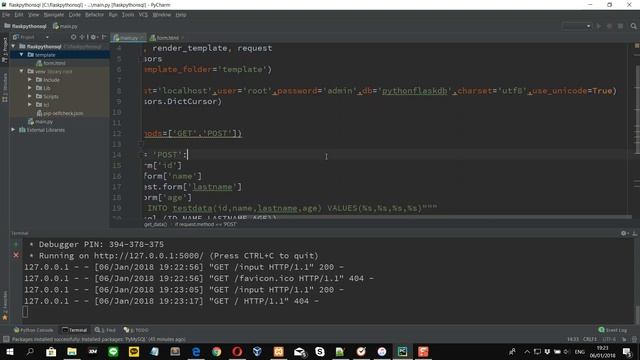640x360 pixels.
Task: Open the Favorites tool window side tab
Action: [5, 305]
